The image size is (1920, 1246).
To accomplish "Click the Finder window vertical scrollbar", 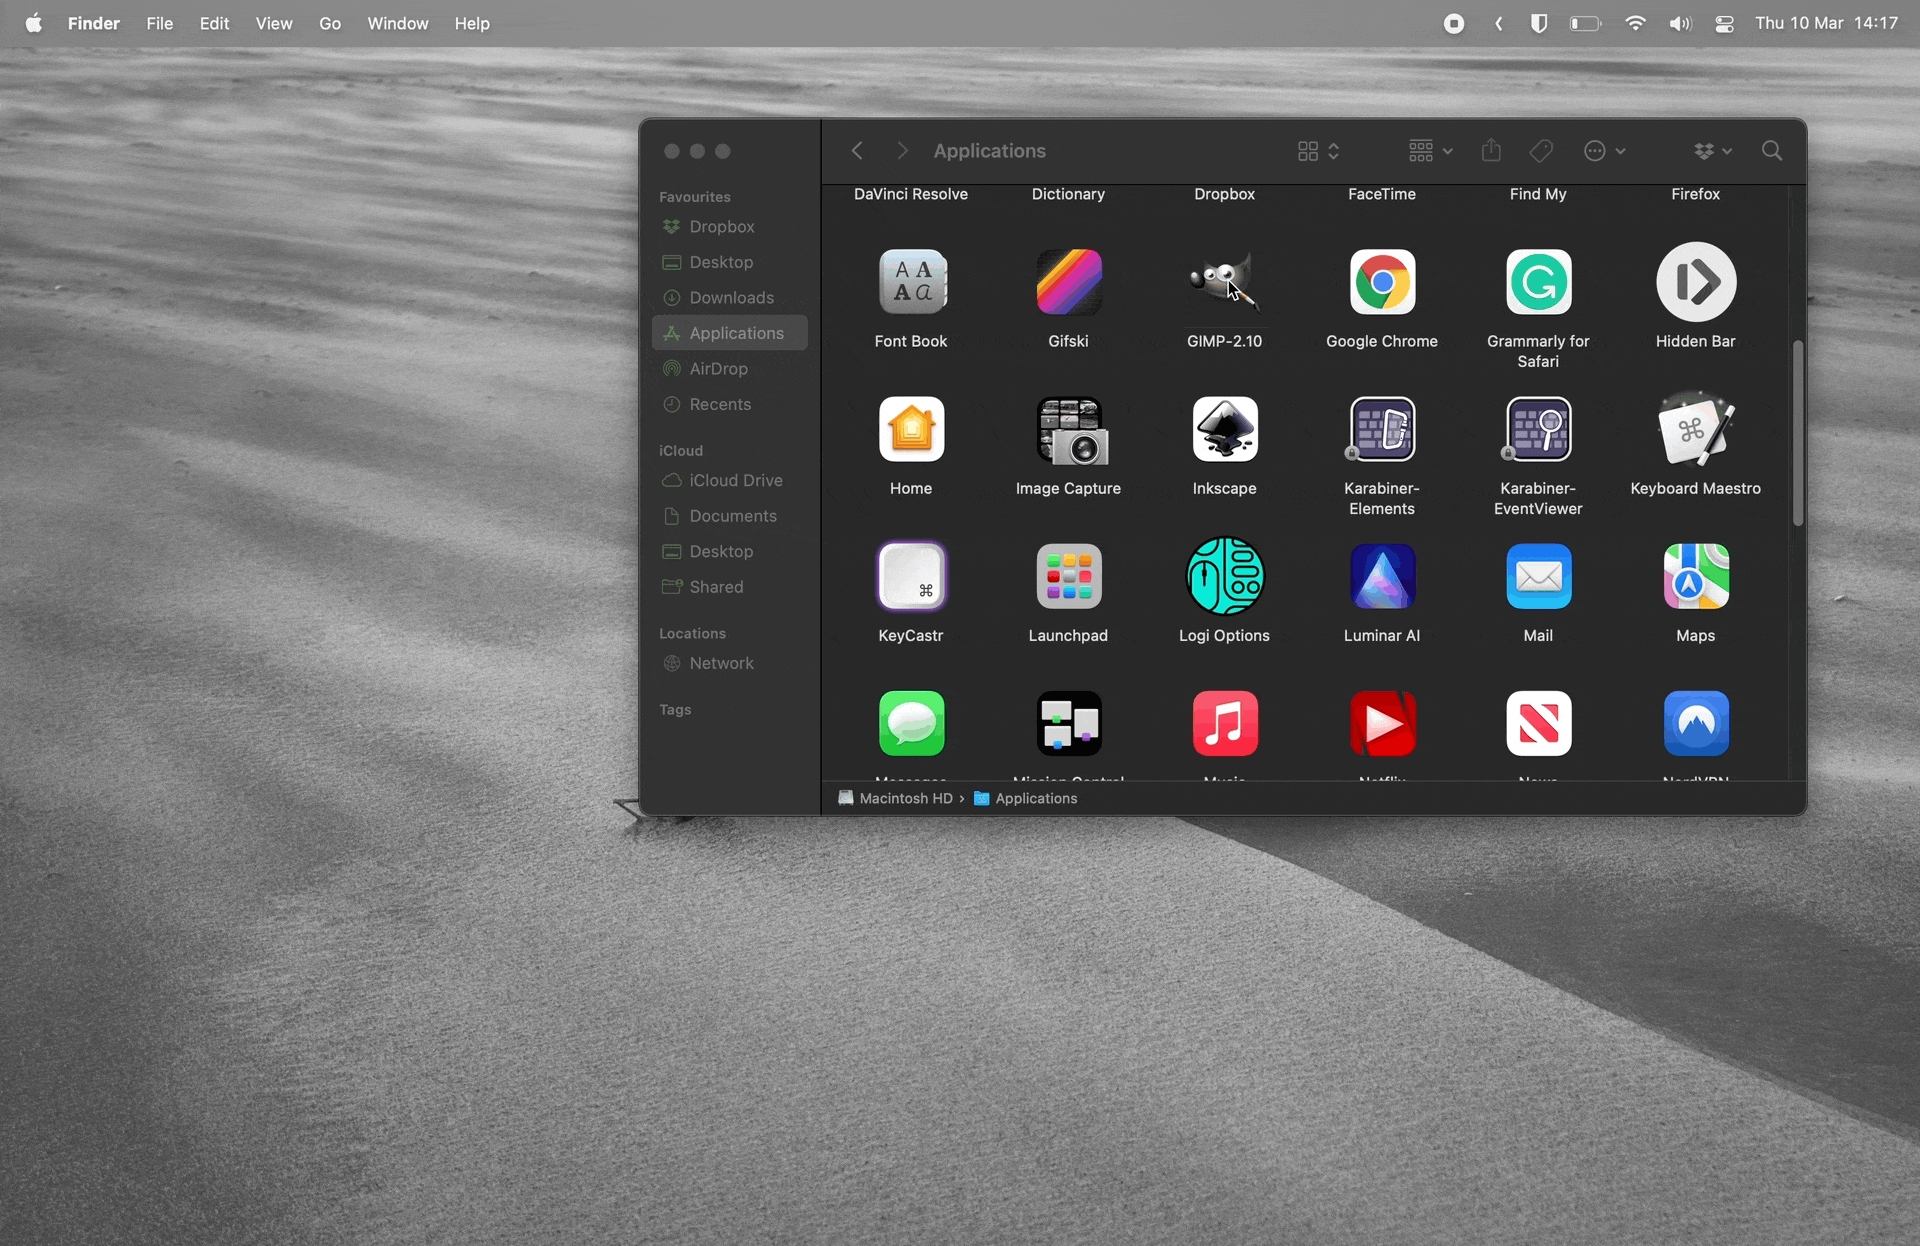I will tap(1797, 432).
